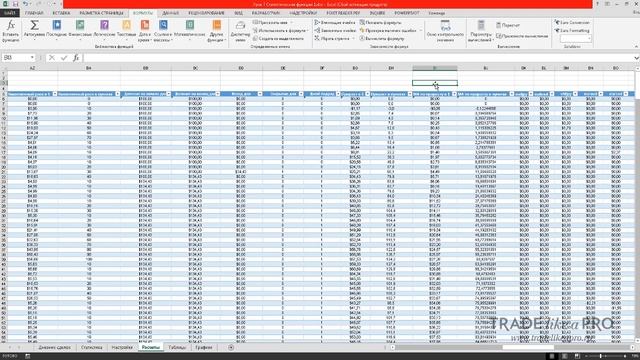Switch to the Рецензирование ribbon tab
The height and width of the screenshot is (360, 640).
(x=206, y=13)
